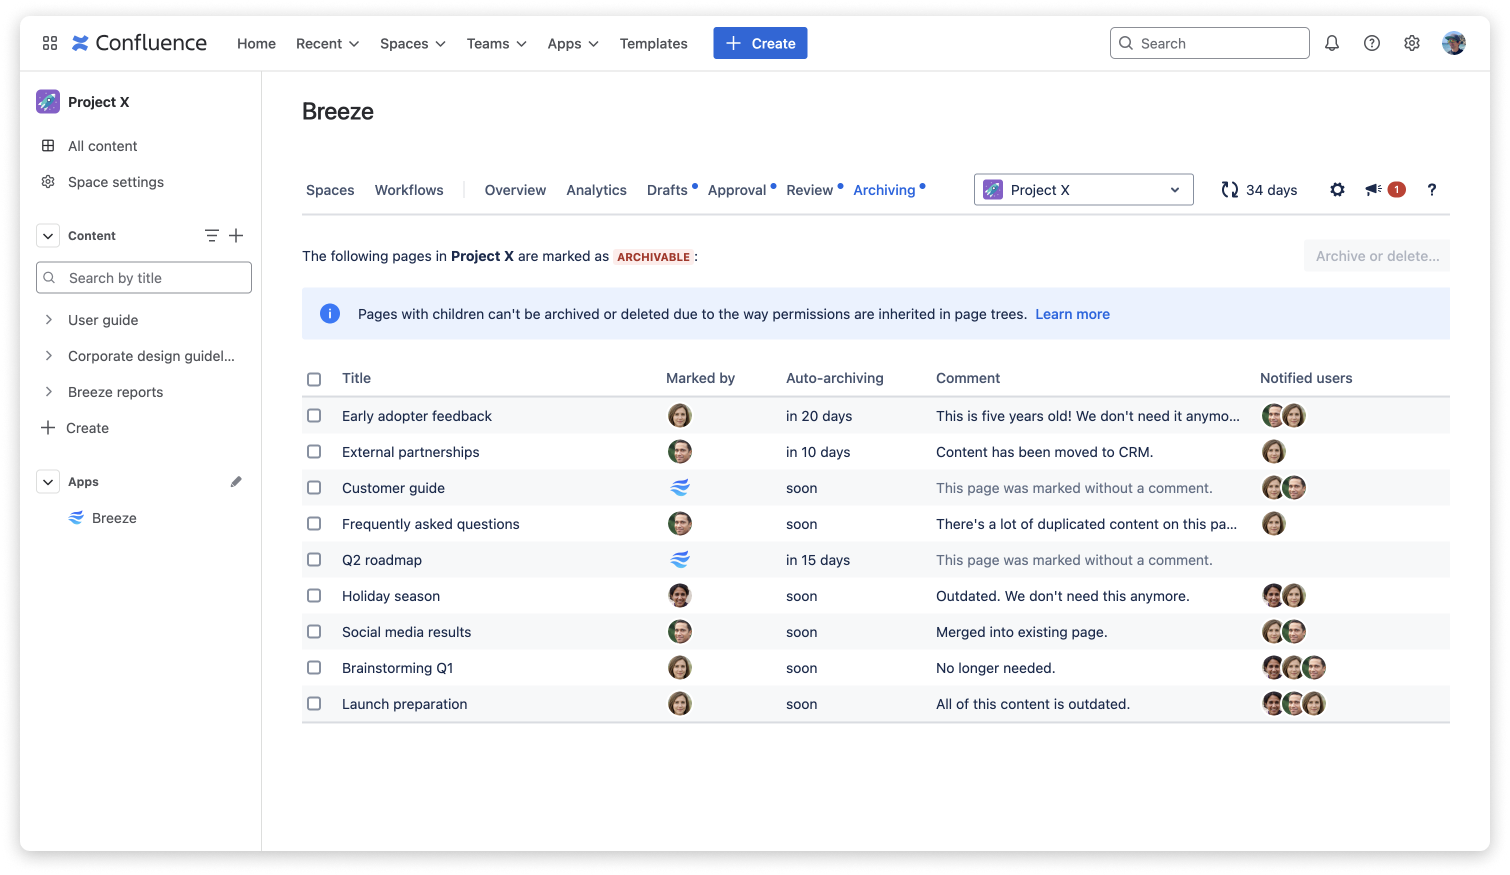Check the Frequently asked questions row
The image size is (1510, 875).
pos(314,524)
